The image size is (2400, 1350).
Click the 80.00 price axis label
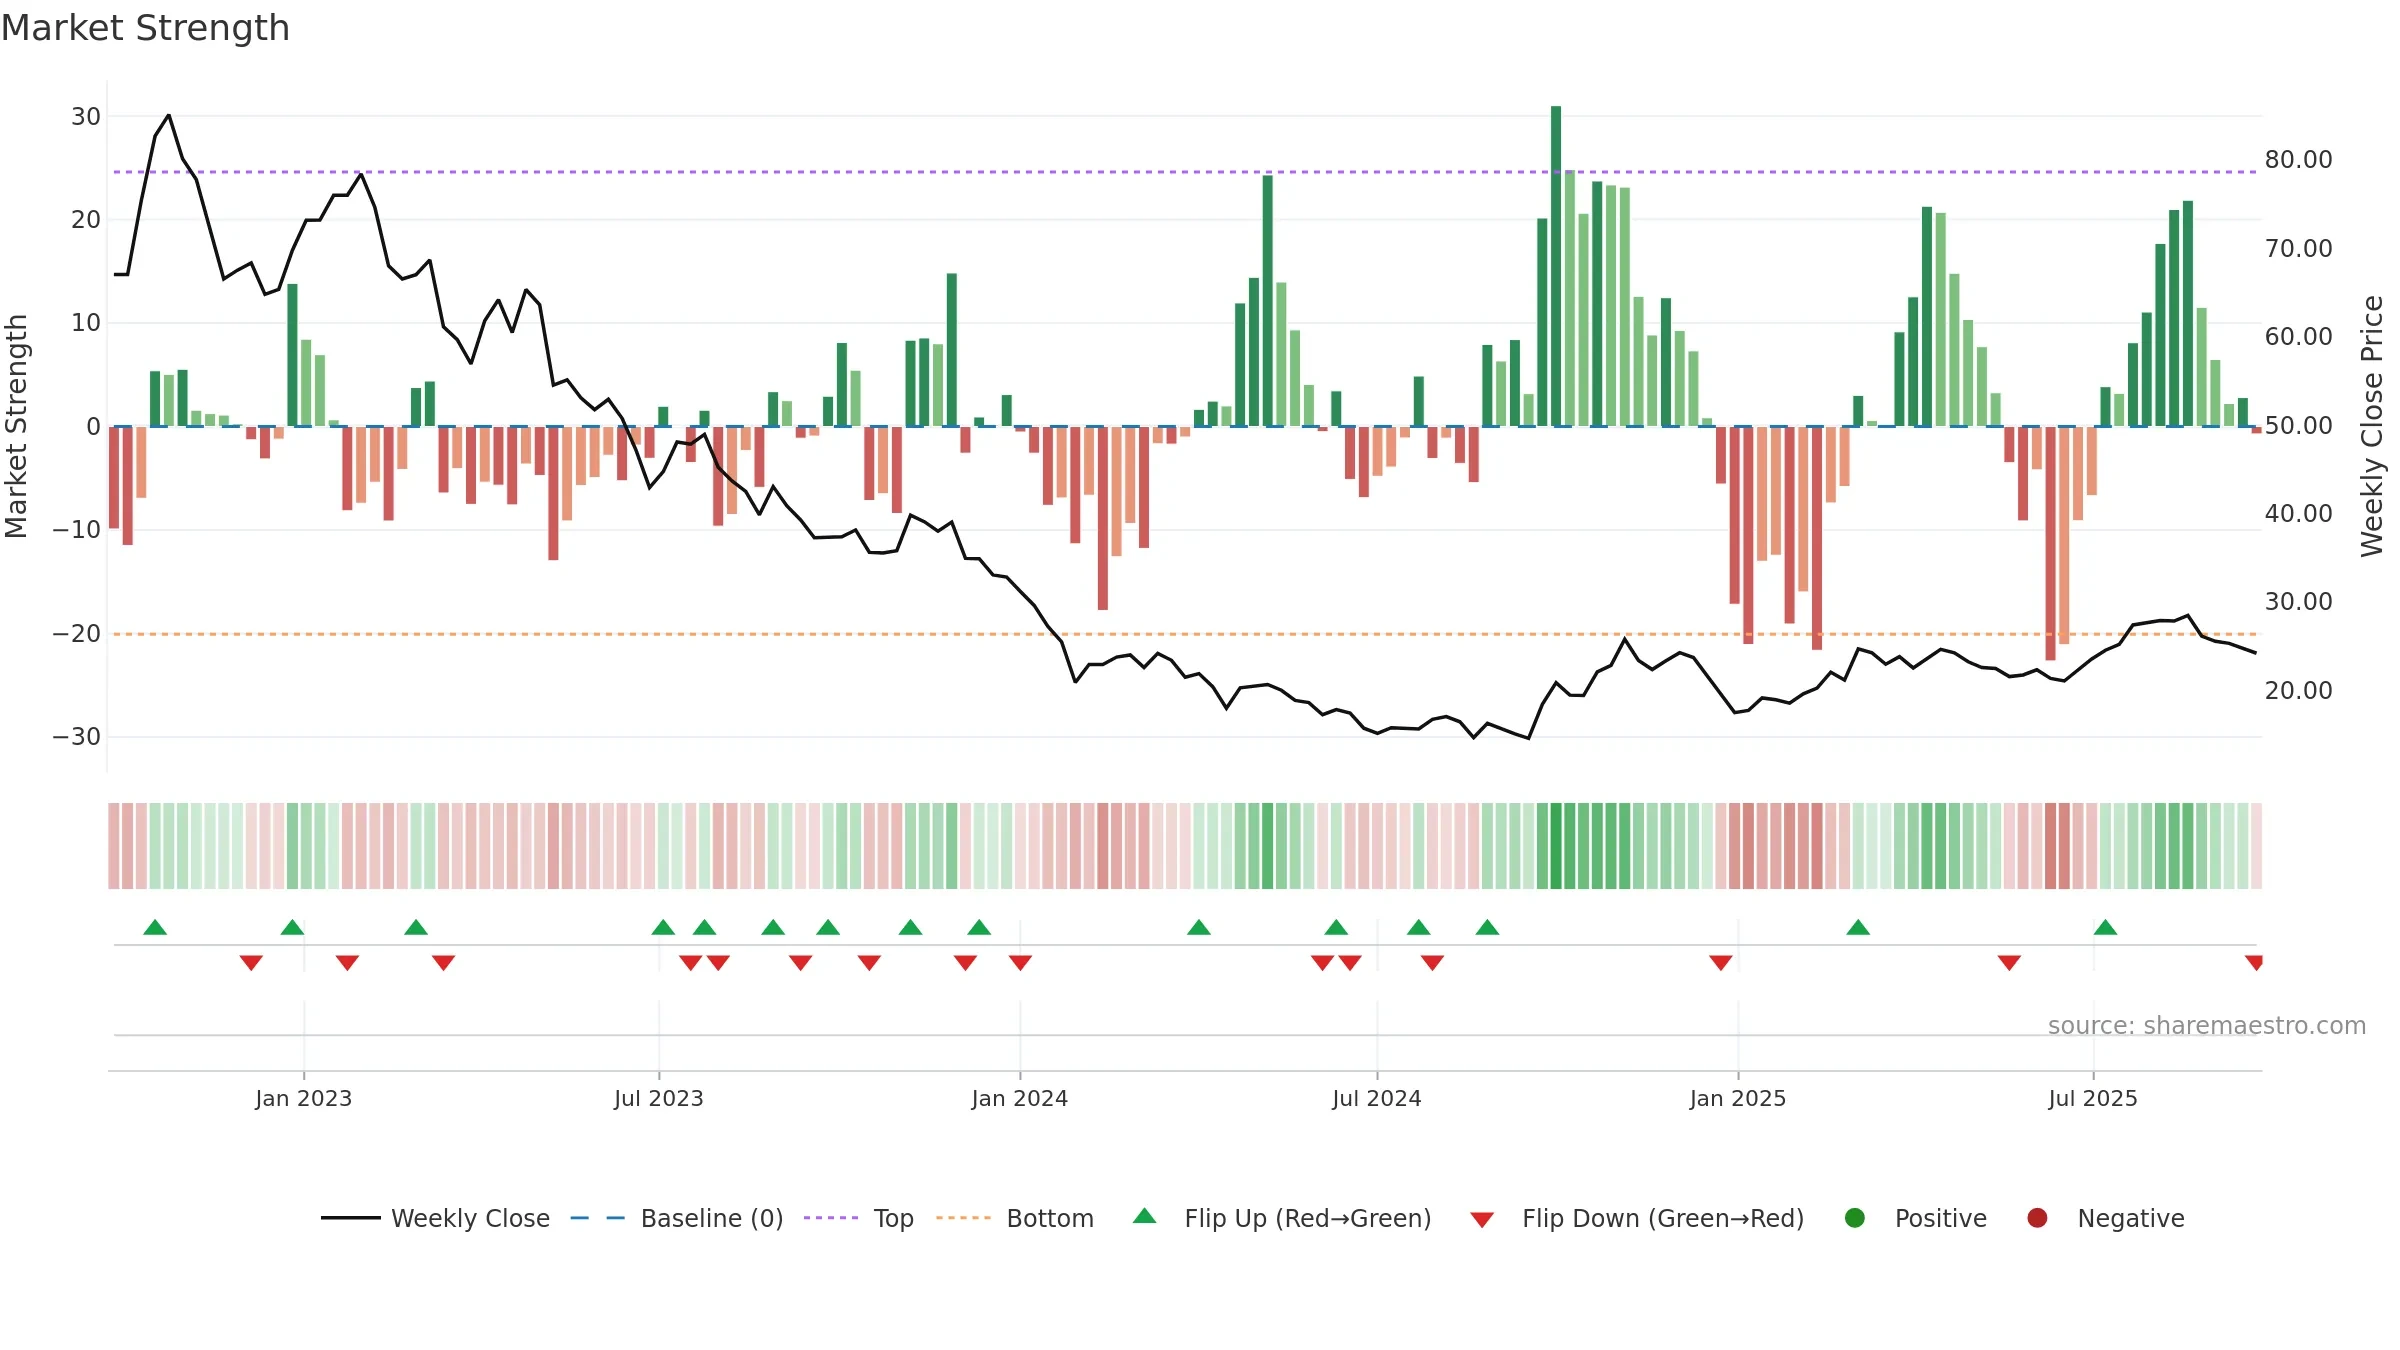point(2299,160)
